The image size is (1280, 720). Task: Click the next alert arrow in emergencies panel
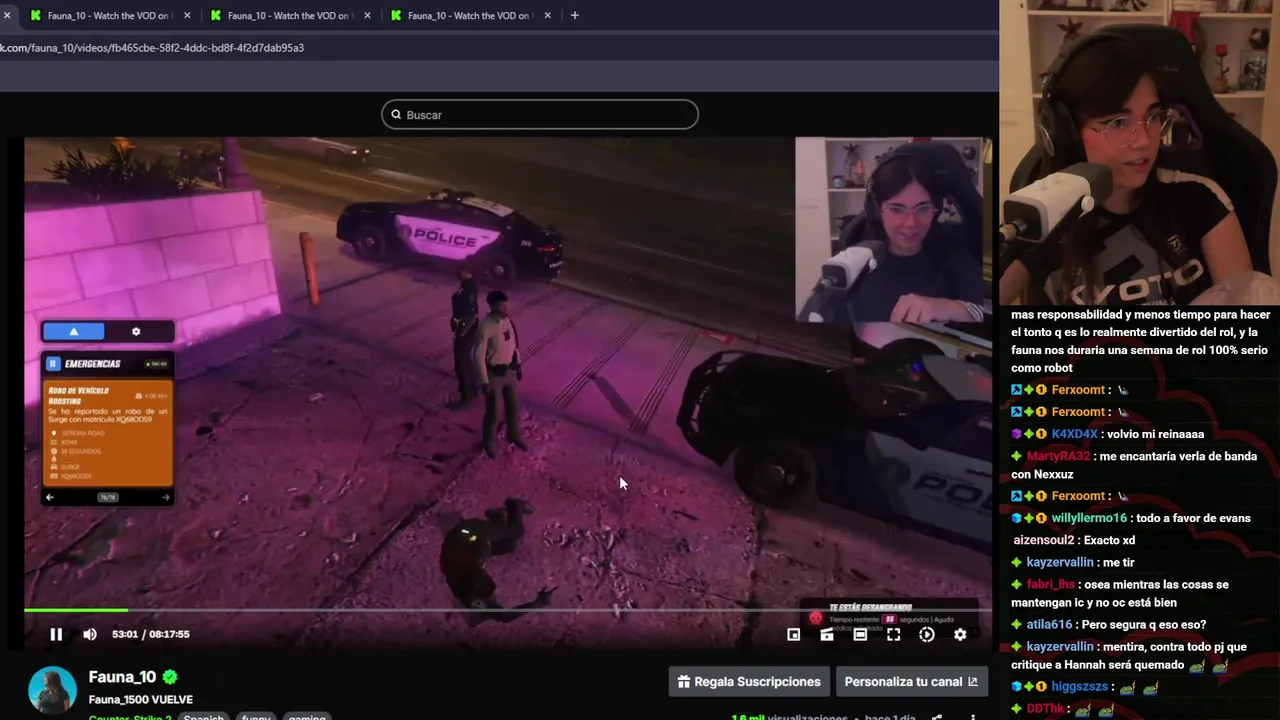pyautogui.click(x=166, y=497)
